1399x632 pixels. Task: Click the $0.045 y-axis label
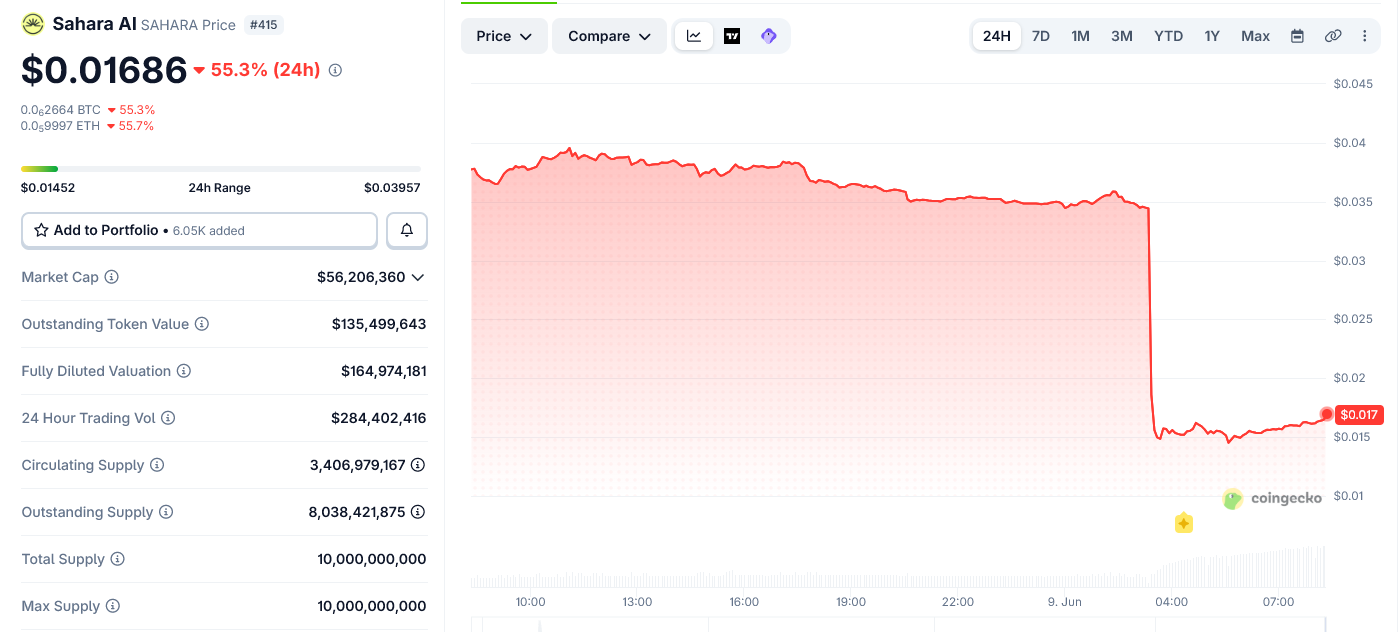[1353, 84]
